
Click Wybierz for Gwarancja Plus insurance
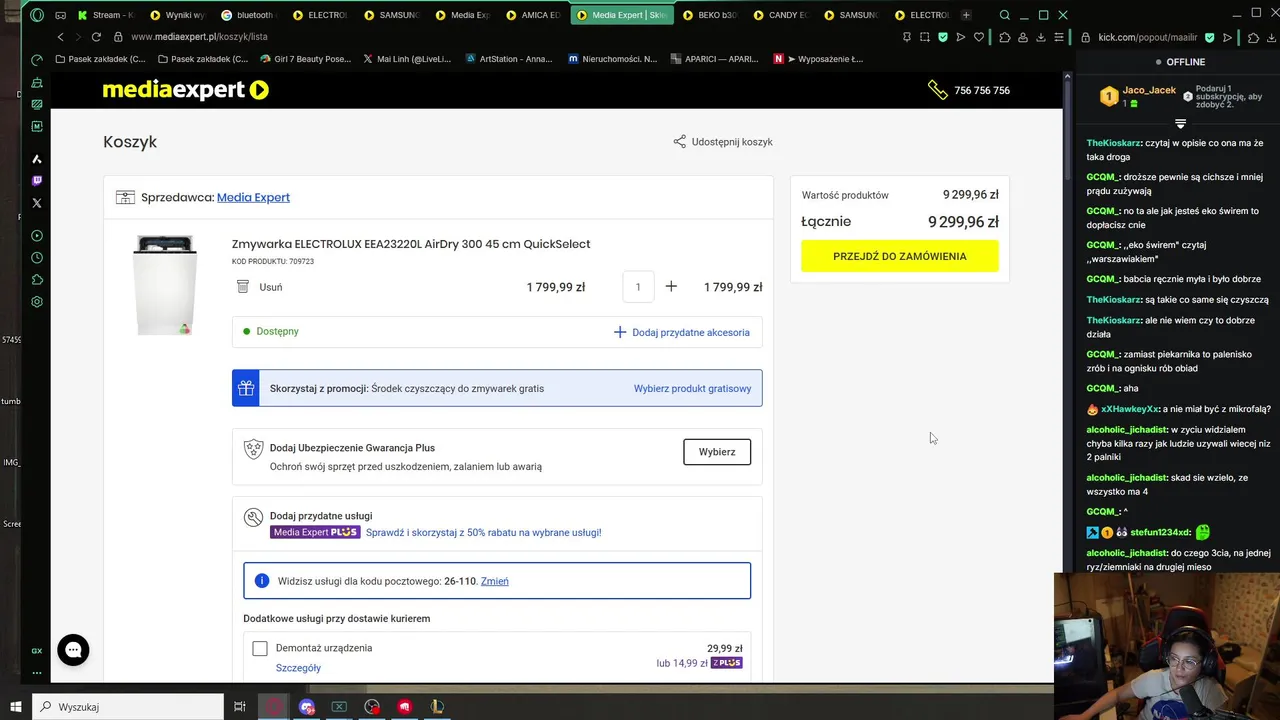click(717, 452)
